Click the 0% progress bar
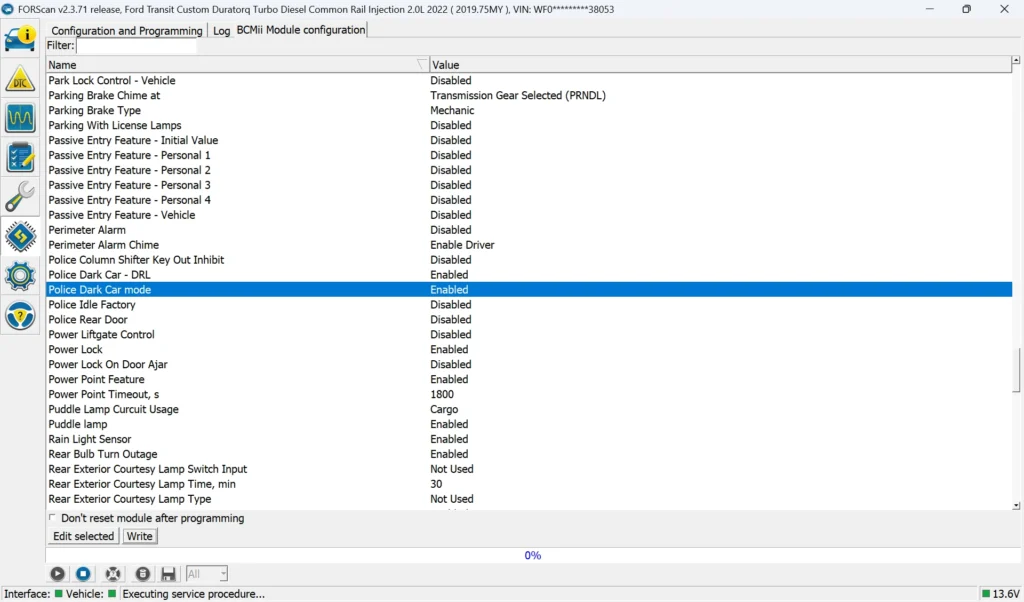 click(x=533, y=556)
